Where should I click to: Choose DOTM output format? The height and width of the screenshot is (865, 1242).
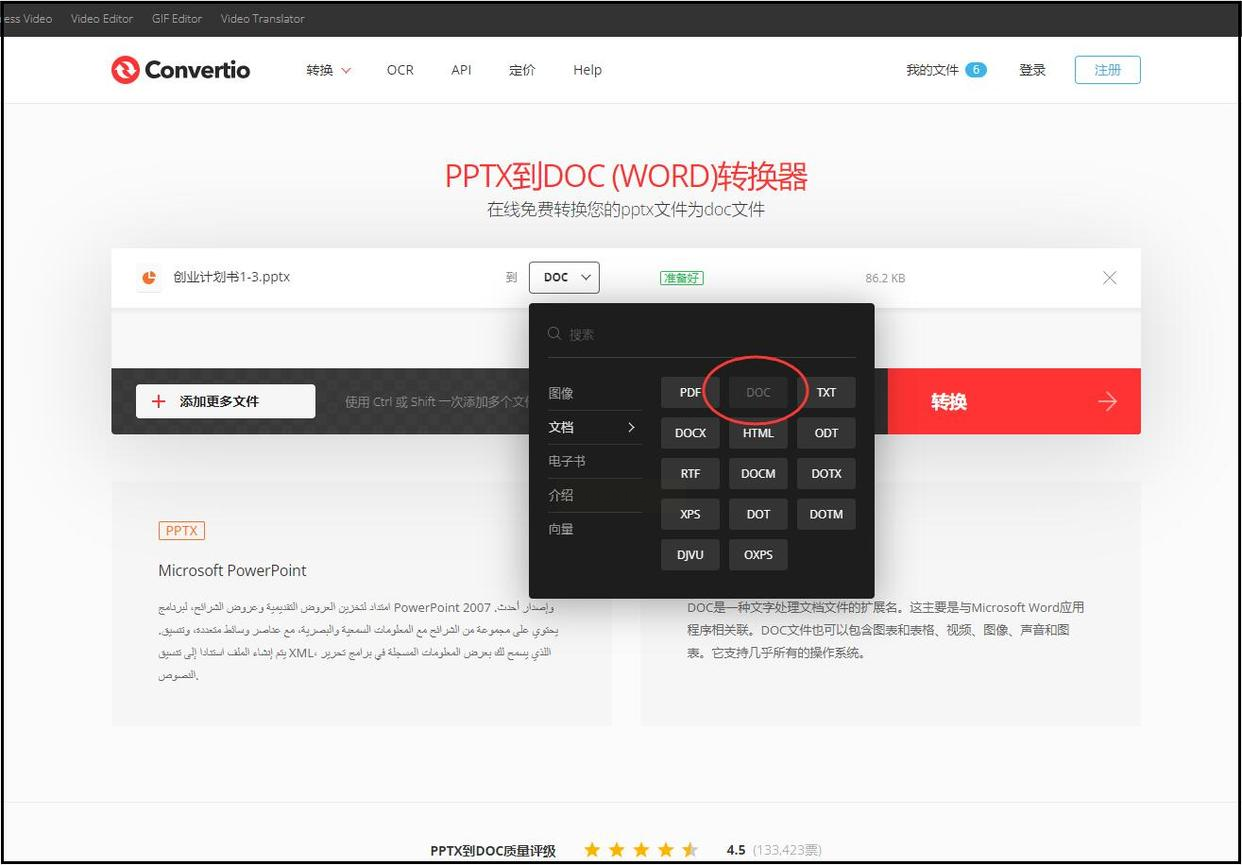point(826,514)
